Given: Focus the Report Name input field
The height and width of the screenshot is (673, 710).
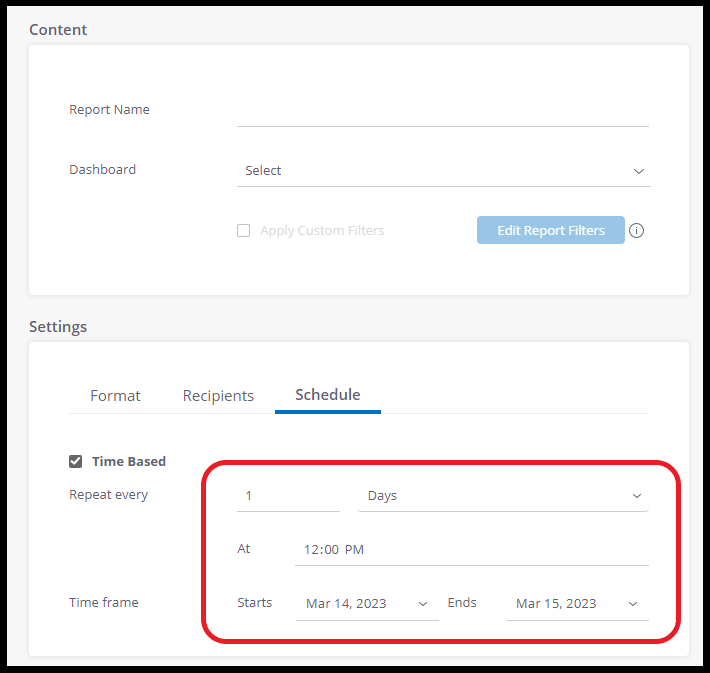Looking at the screenshot, I should [442, 112].
